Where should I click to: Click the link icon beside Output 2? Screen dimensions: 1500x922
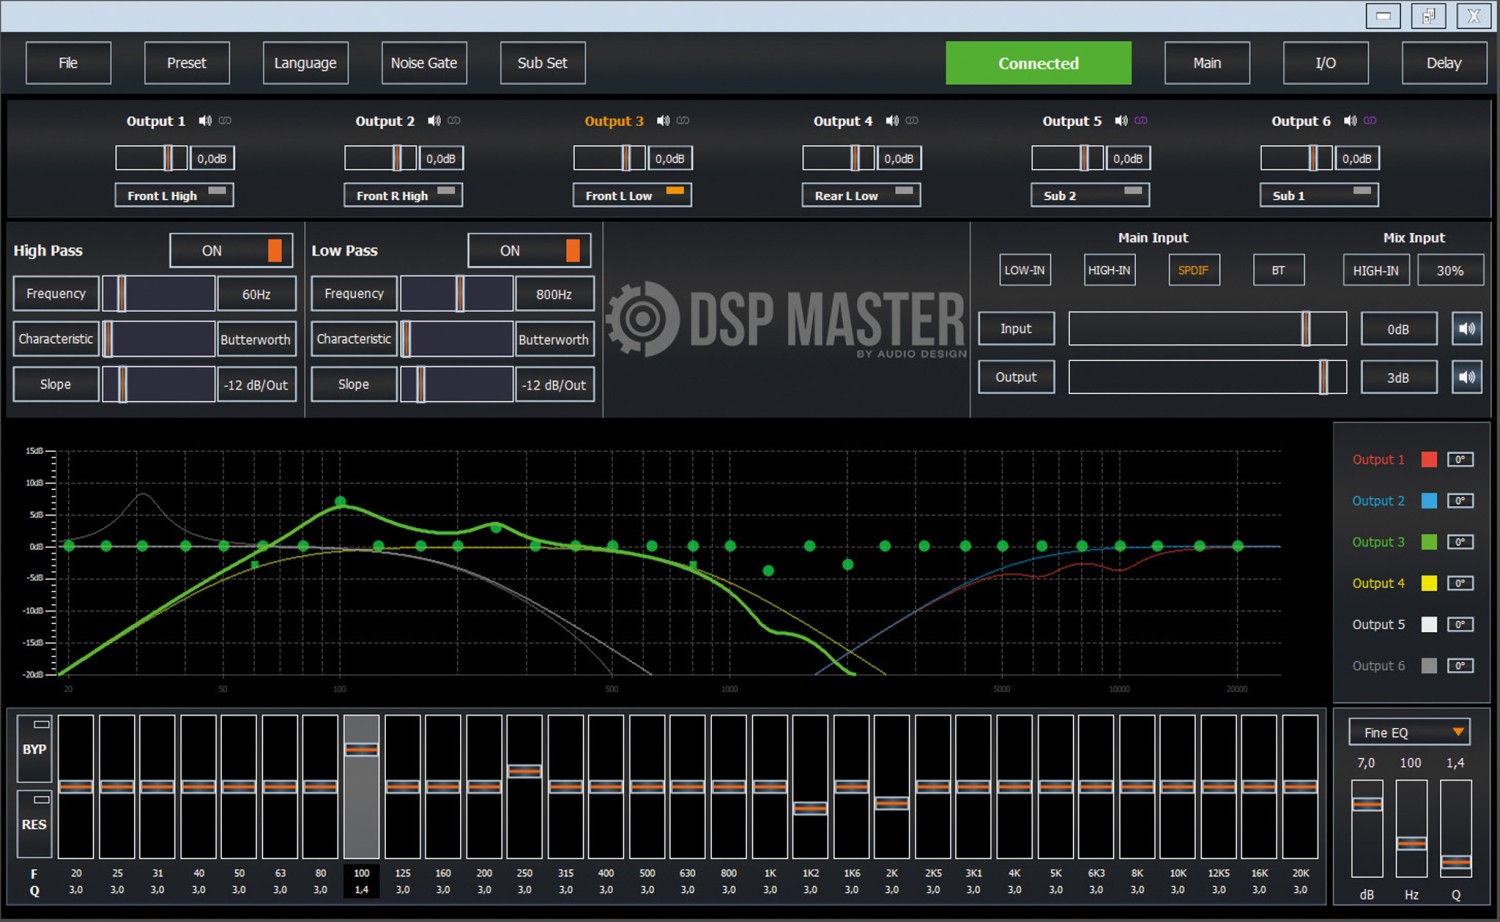click(x=454, y=121)
